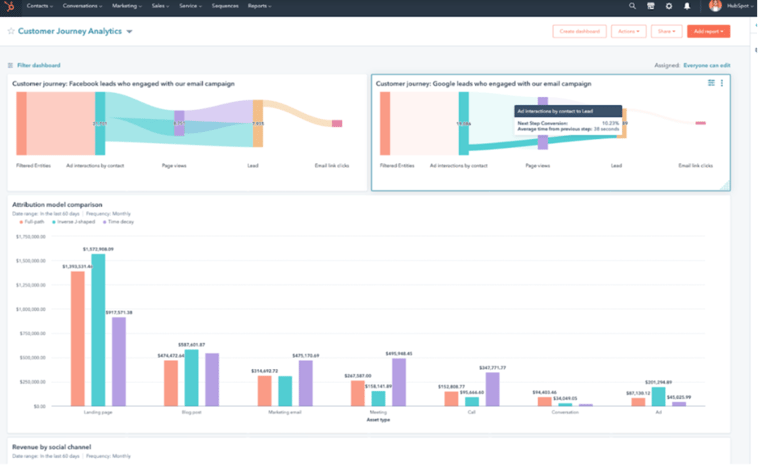Expand the Add report dropdown button
758x466 pixels.
(x=708, y=32)
